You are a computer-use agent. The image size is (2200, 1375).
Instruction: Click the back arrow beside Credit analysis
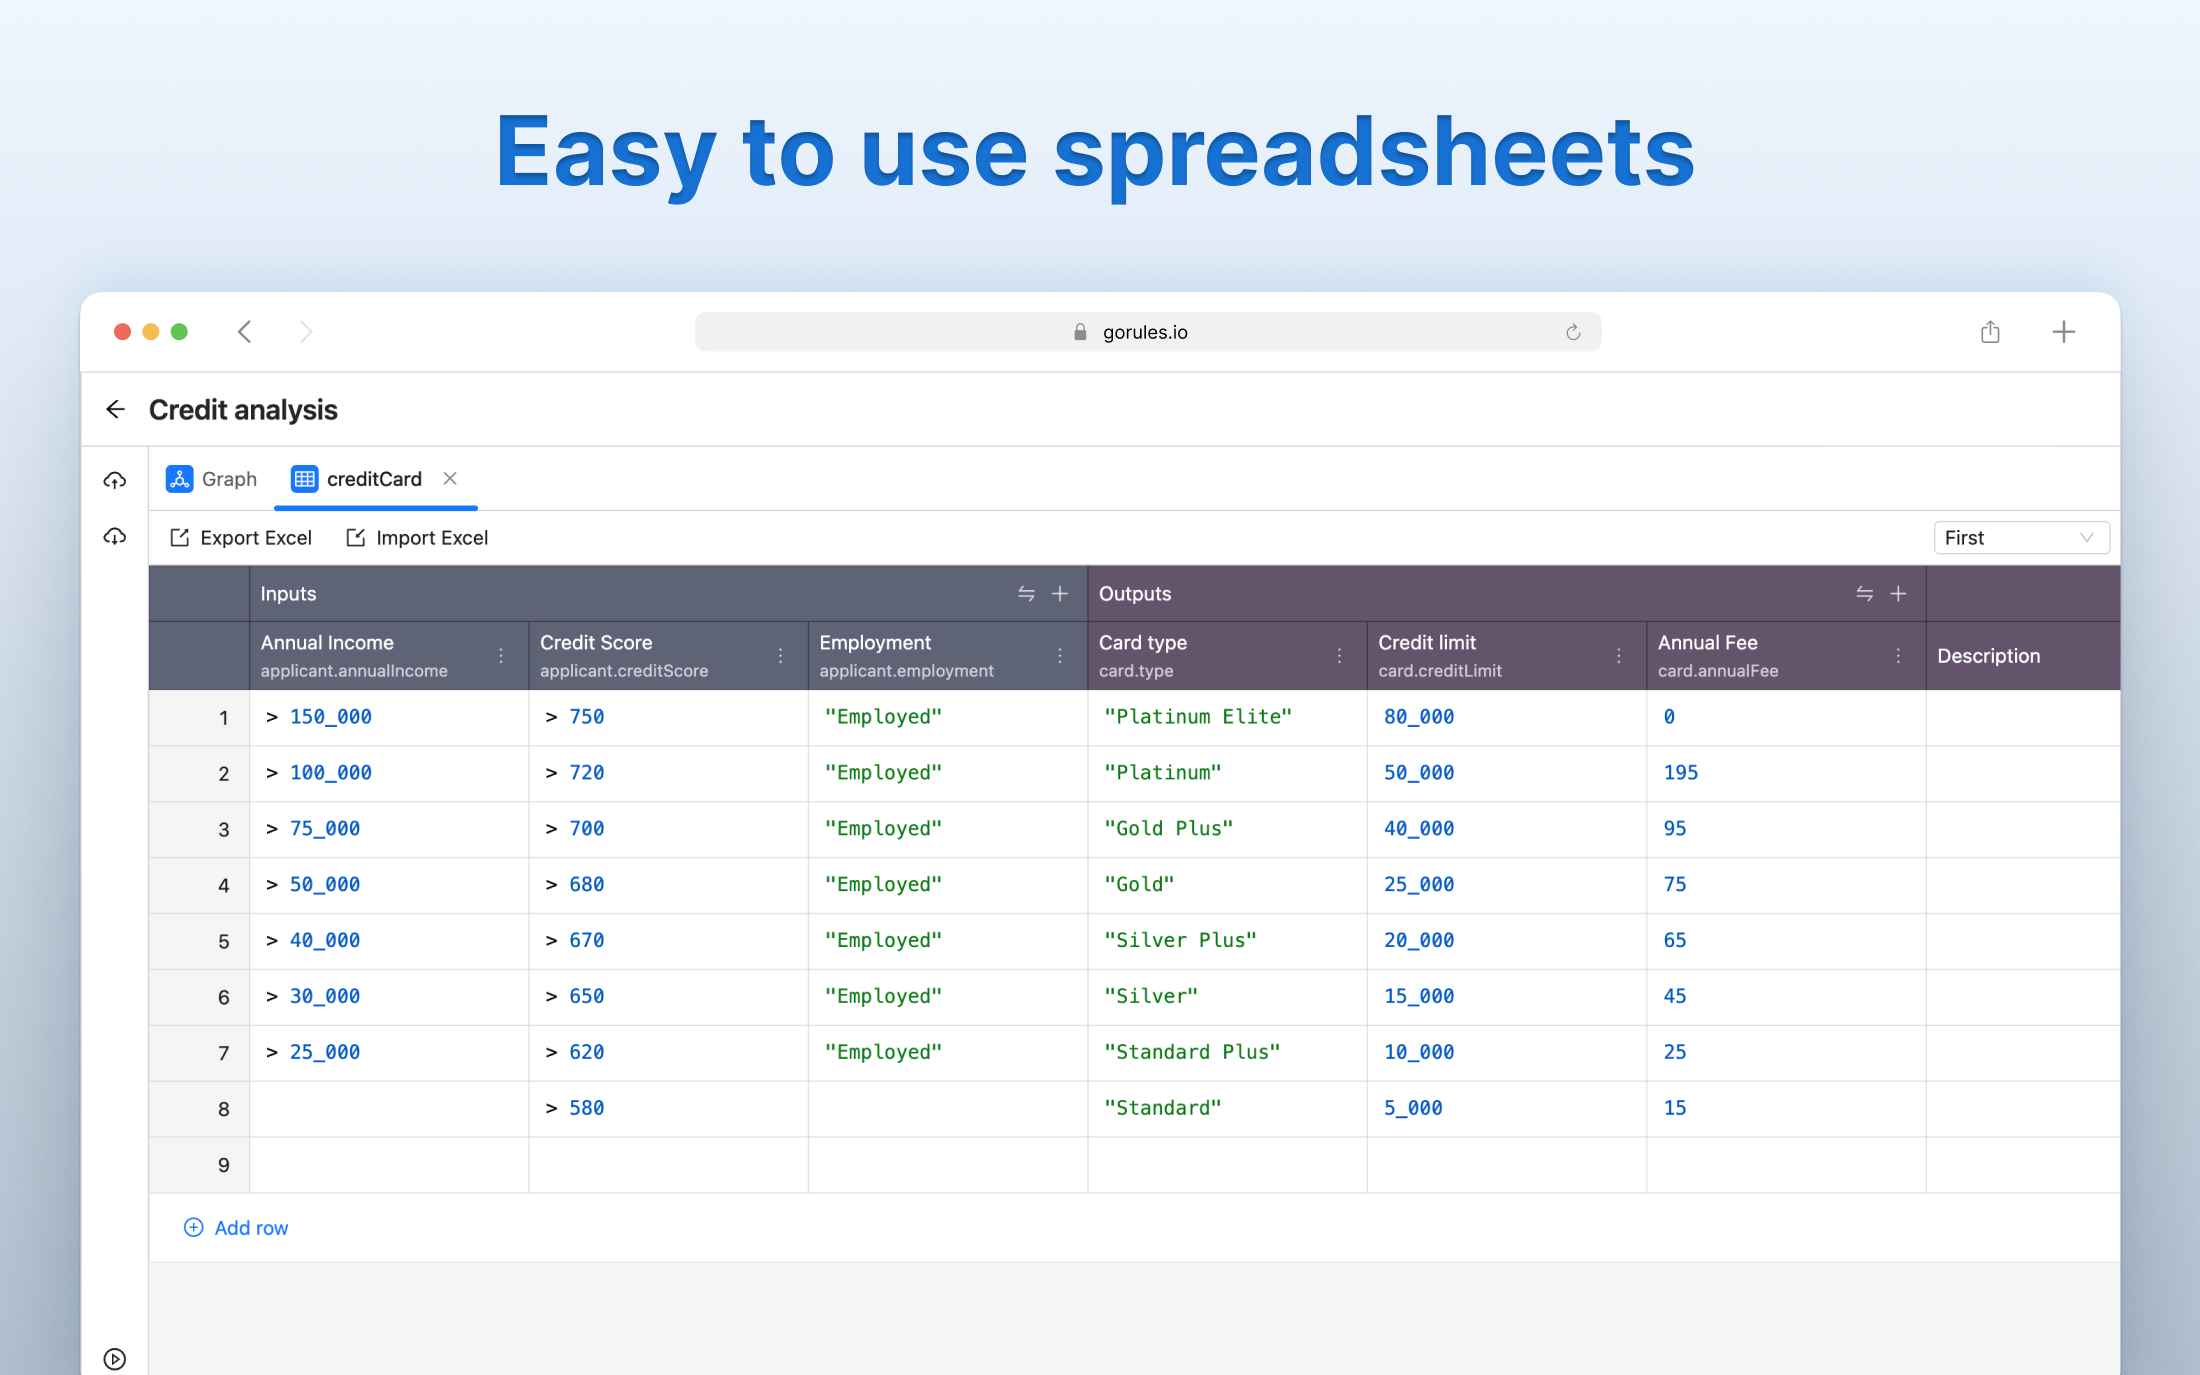(x=116, y=410)
